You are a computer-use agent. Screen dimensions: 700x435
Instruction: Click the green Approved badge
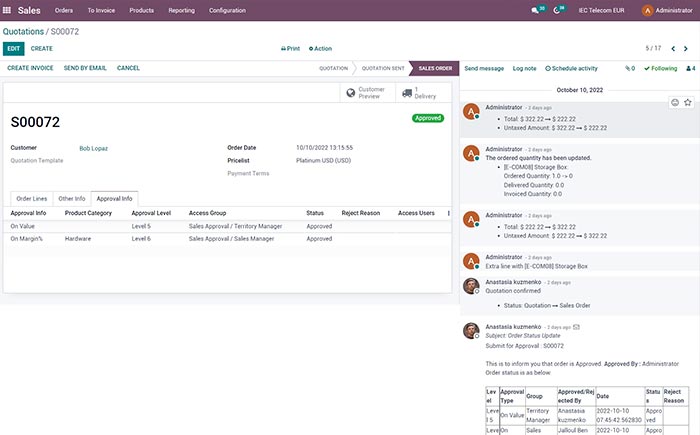coord(428,118)
